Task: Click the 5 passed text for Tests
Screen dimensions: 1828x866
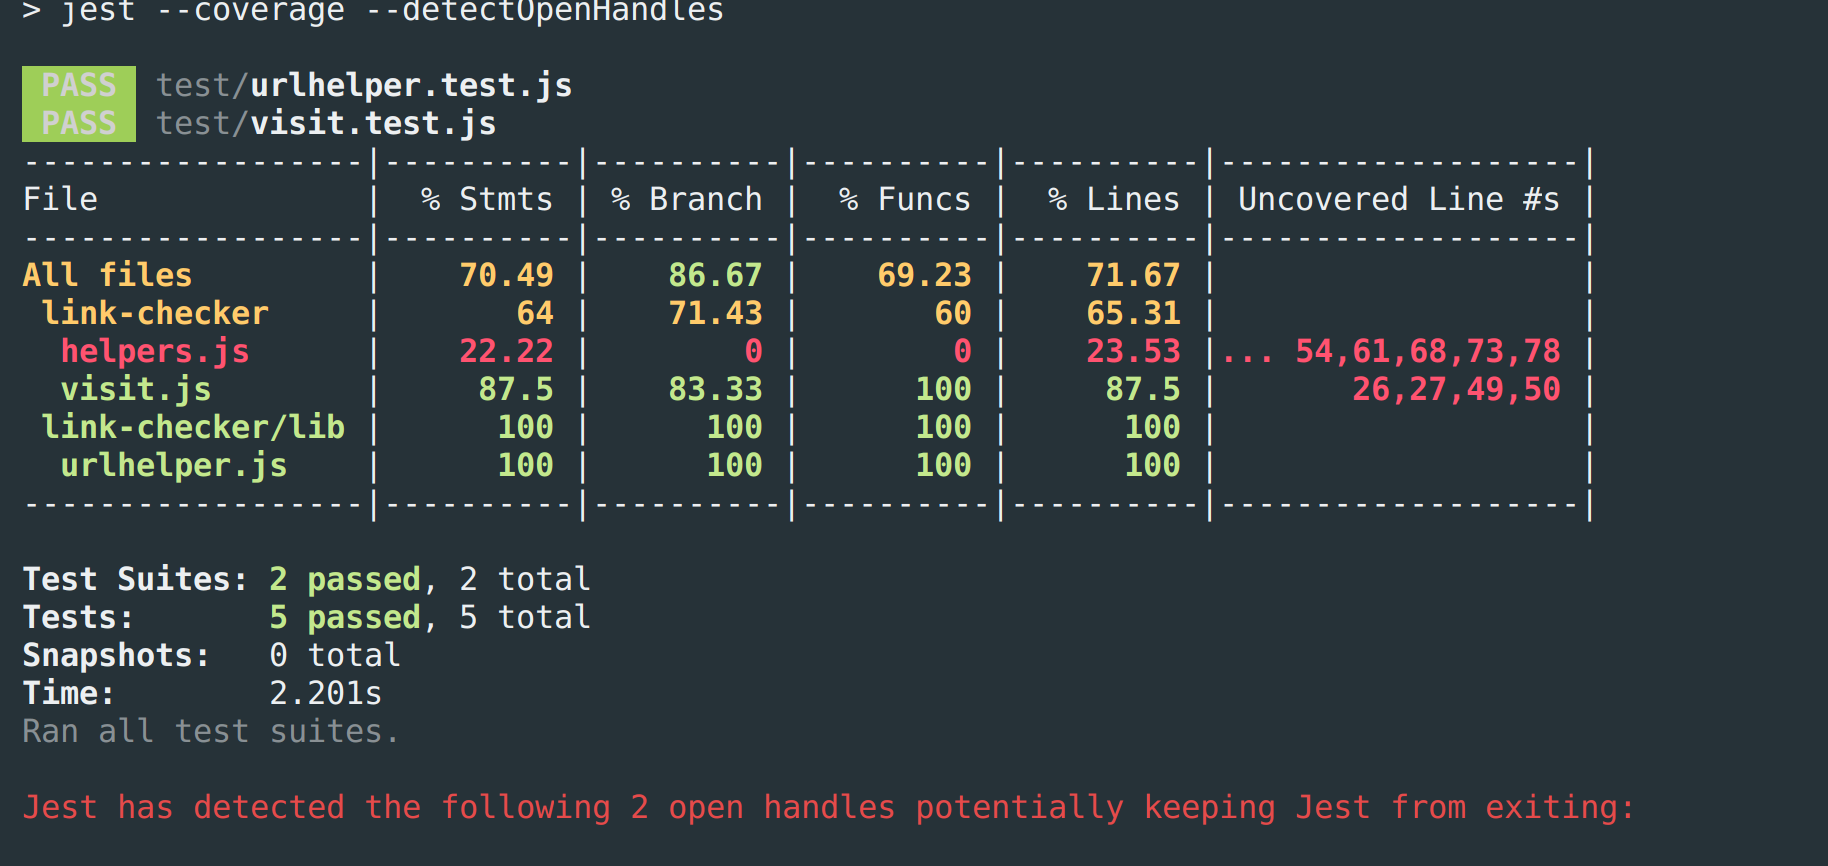Action: coord(345,617)
